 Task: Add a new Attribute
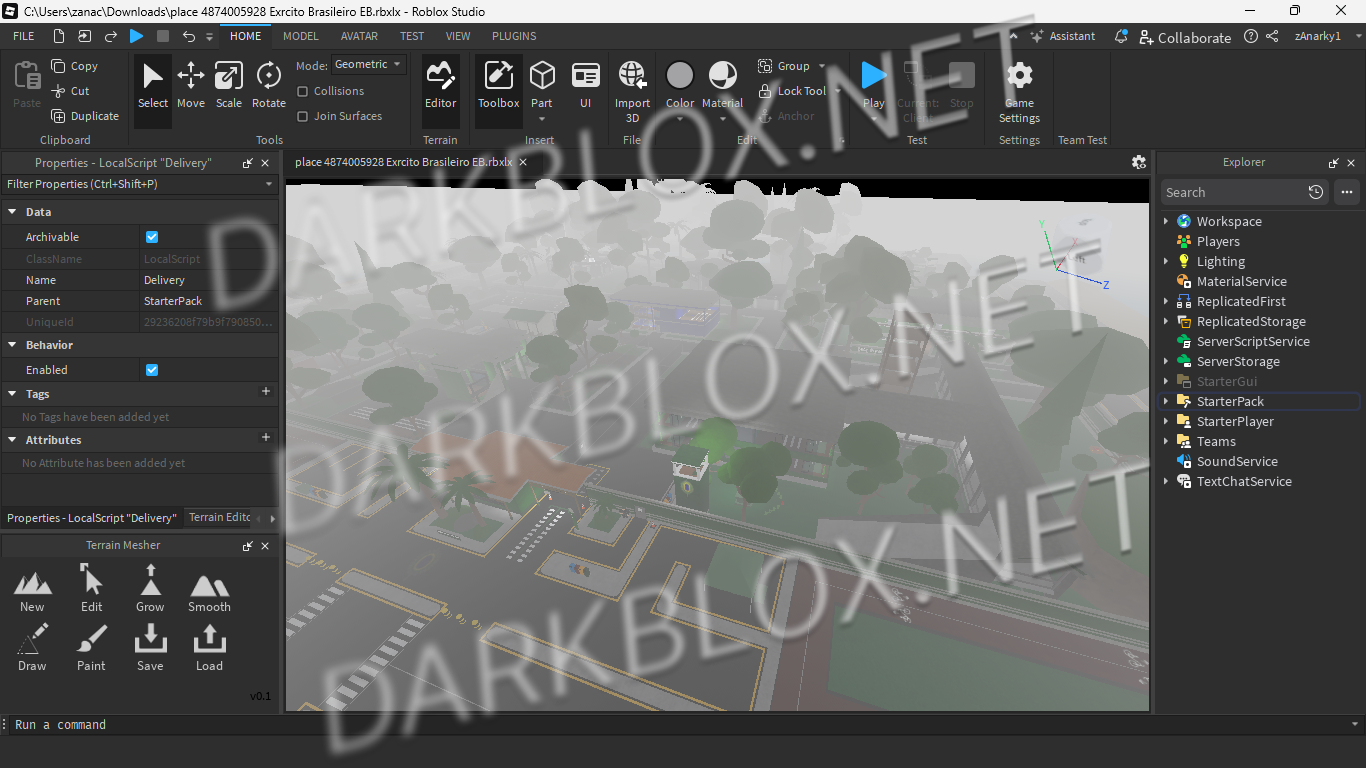[x=266, y=437]
